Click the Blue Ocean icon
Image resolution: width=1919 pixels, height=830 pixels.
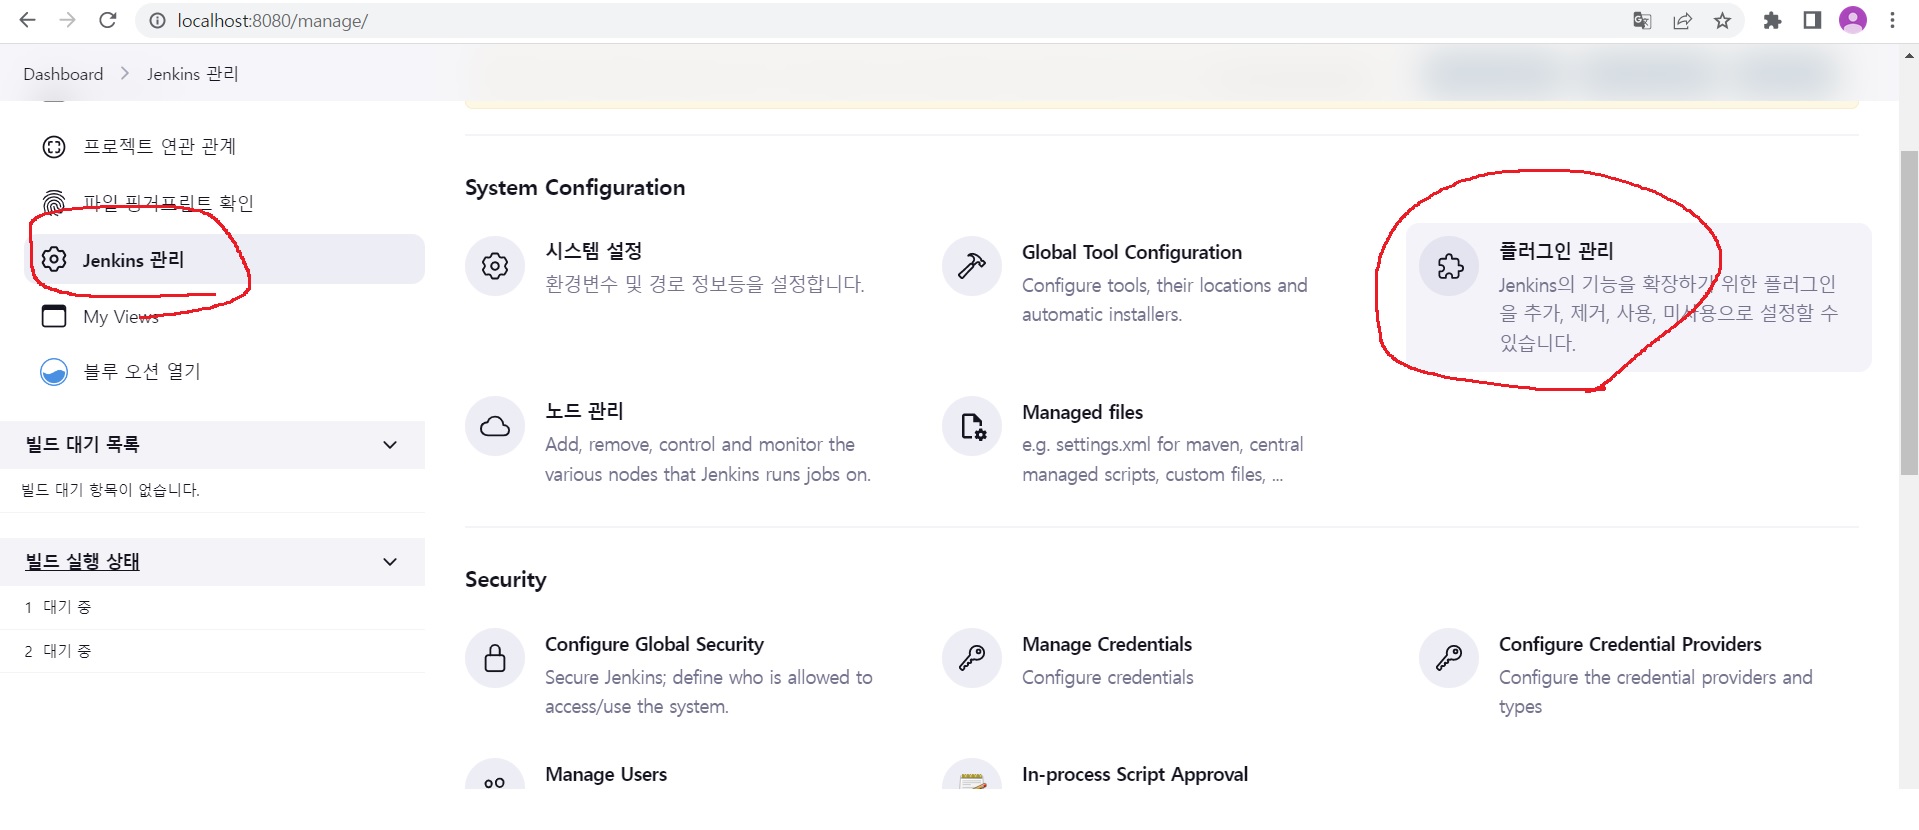click(54, 372)
